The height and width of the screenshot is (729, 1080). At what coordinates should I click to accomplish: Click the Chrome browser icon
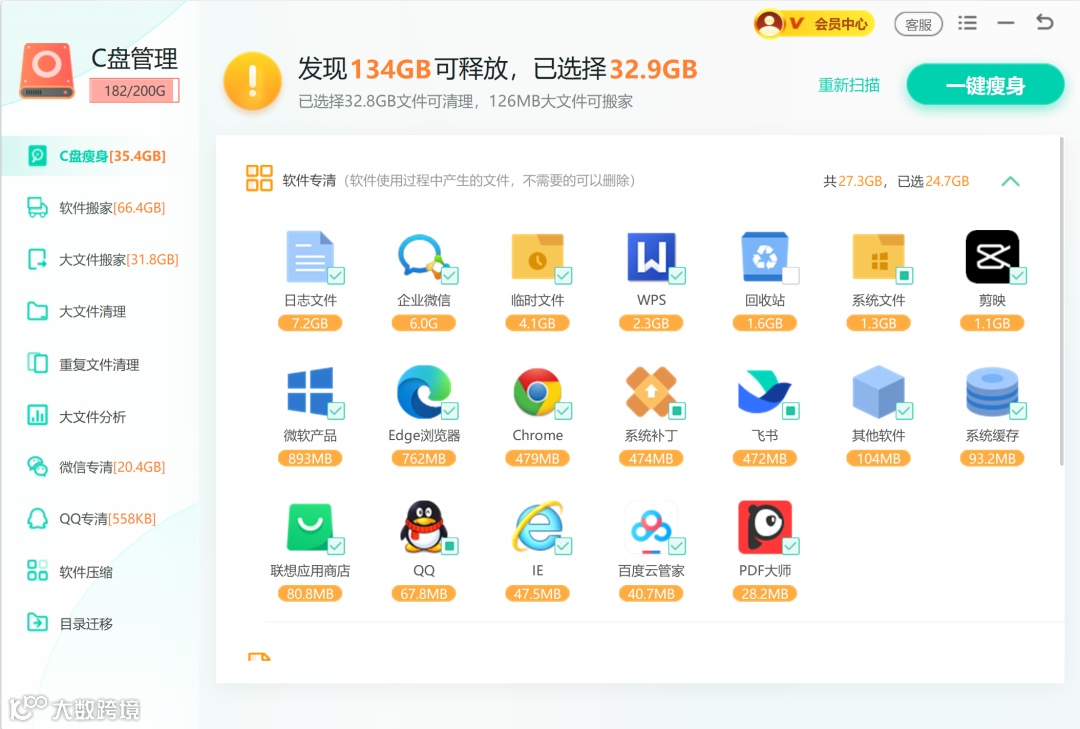537,391
